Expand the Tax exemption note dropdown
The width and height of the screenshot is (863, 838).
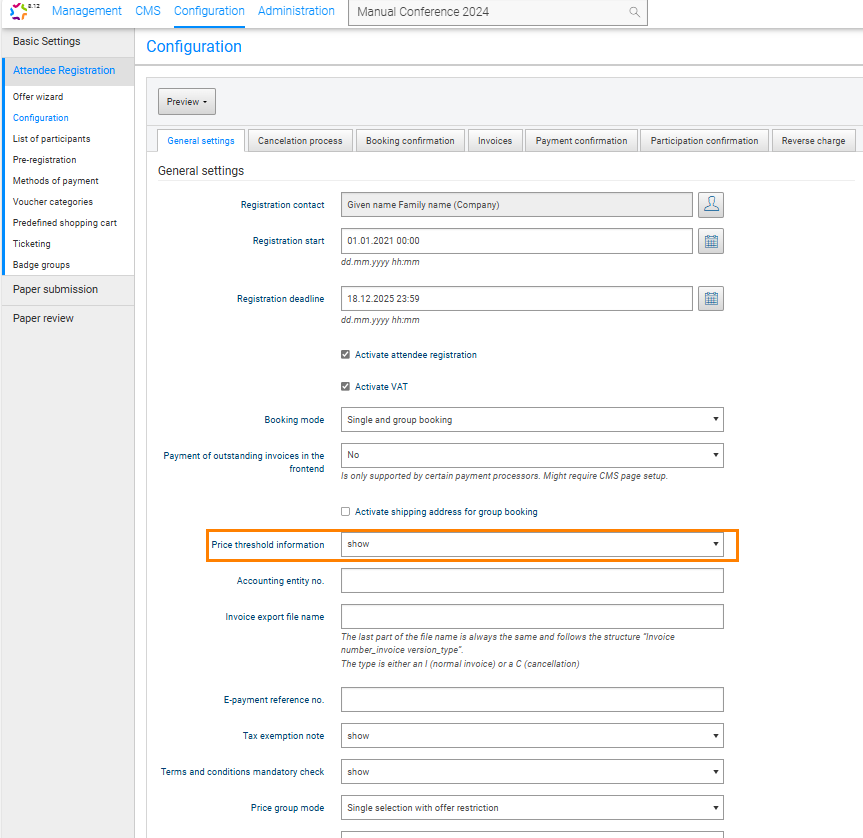pos(532,736)
